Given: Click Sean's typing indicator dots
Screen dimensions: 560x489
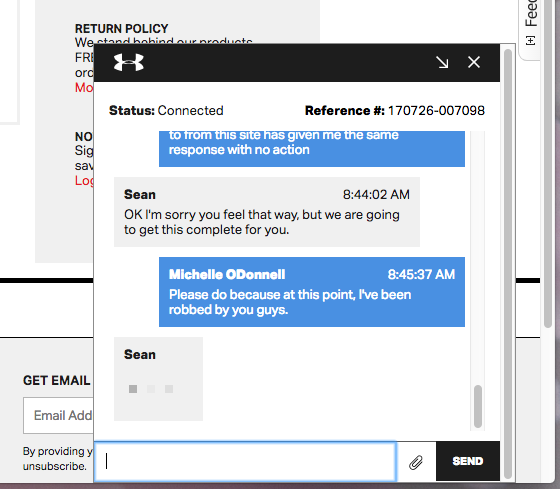Looking at the screenshot, I should [151, 389].
